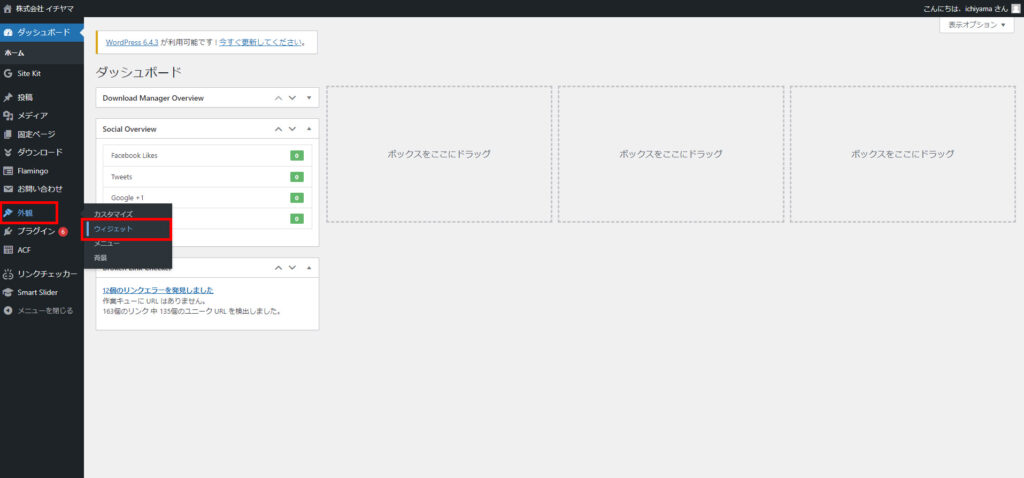
Task: Toggle the Download Manager Overview panel
Action: [310, 98]
